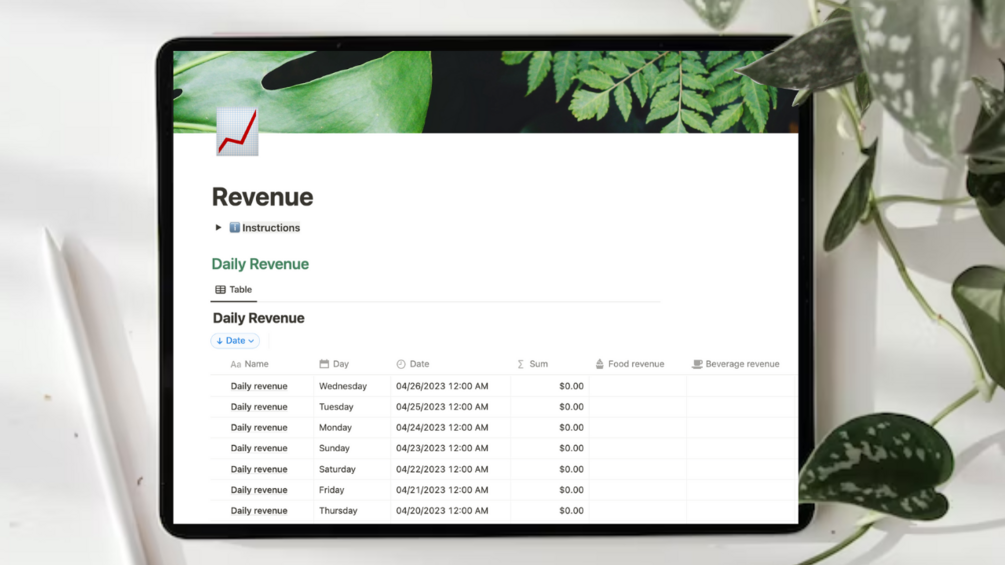This screenshot has height=565, width=1005.
Task: Click the Saturday day cell
Action: tap(352, 469)
